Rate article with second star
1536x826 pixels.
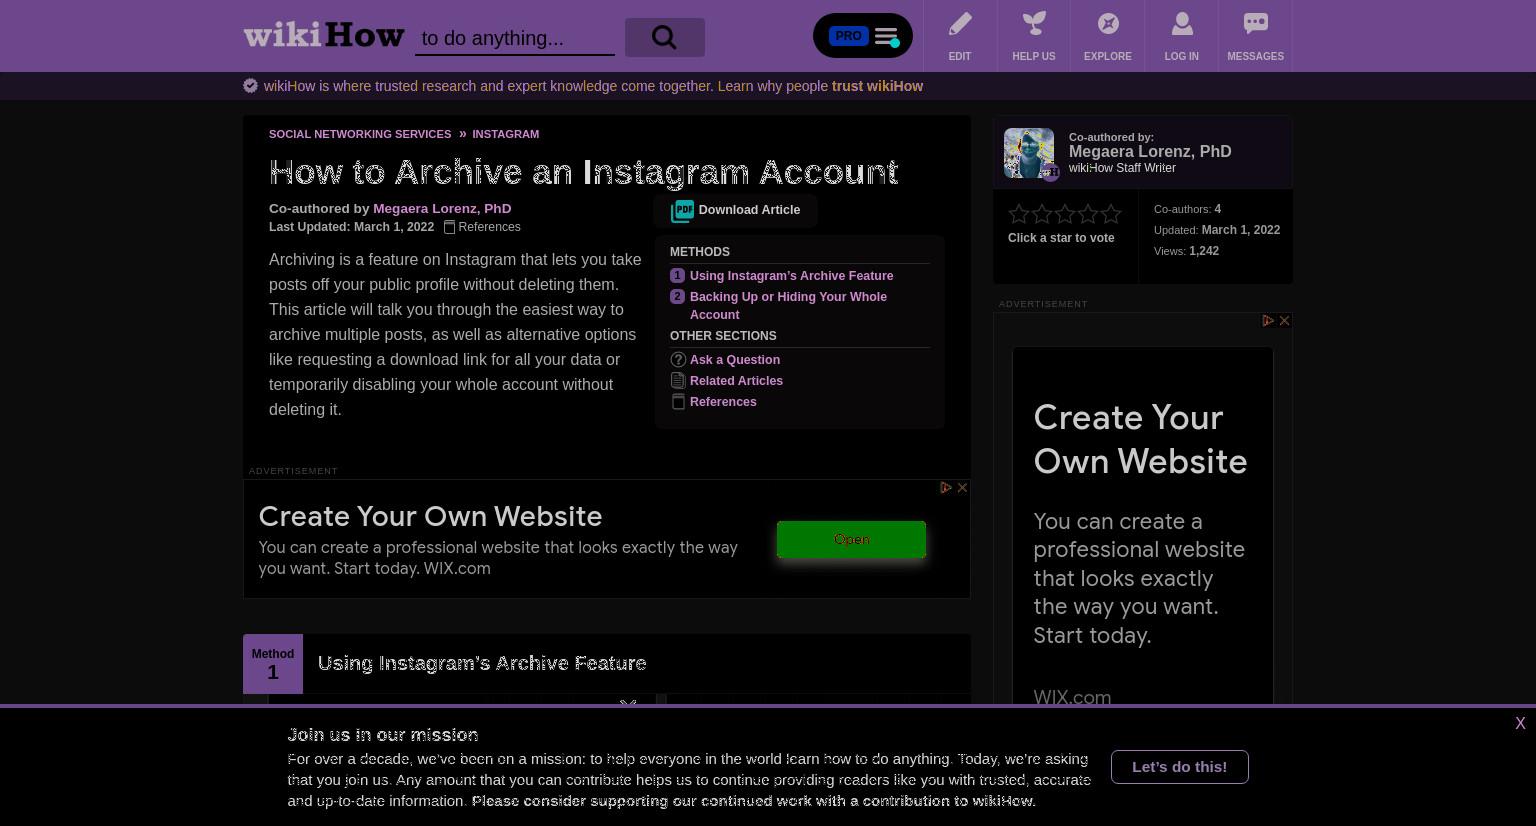point(1042,214)
